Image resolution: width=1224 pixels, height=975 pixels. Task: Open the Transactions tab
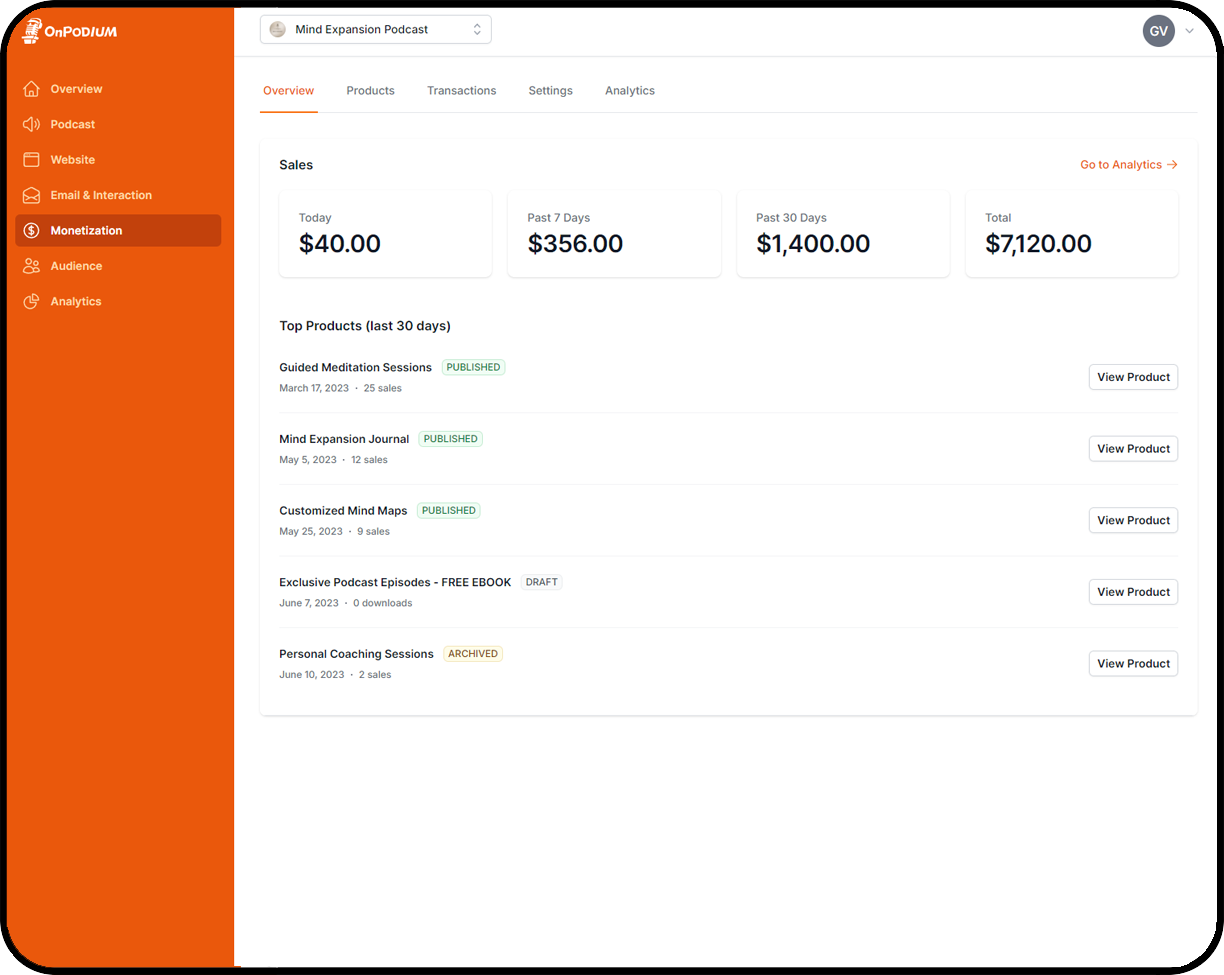coord(461,90)
